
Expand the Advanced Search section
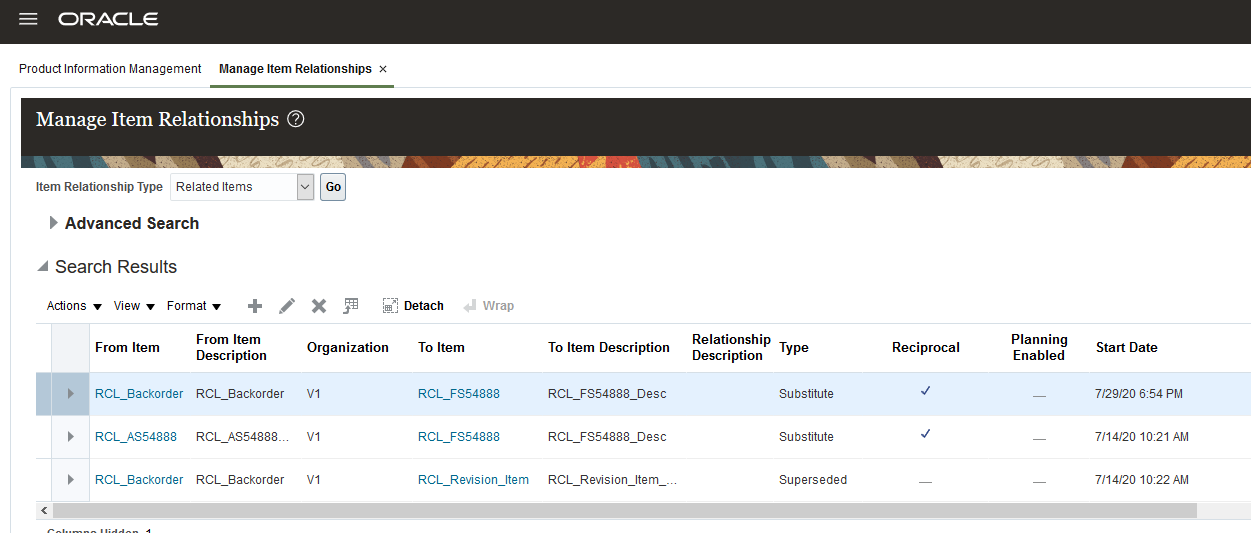[x=54, y=224]
